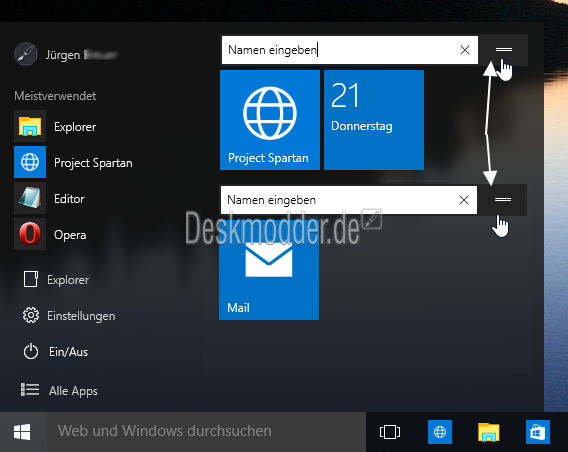Open Task View on the taskbar
Viewport: 568px width, 452px height.
390,432
